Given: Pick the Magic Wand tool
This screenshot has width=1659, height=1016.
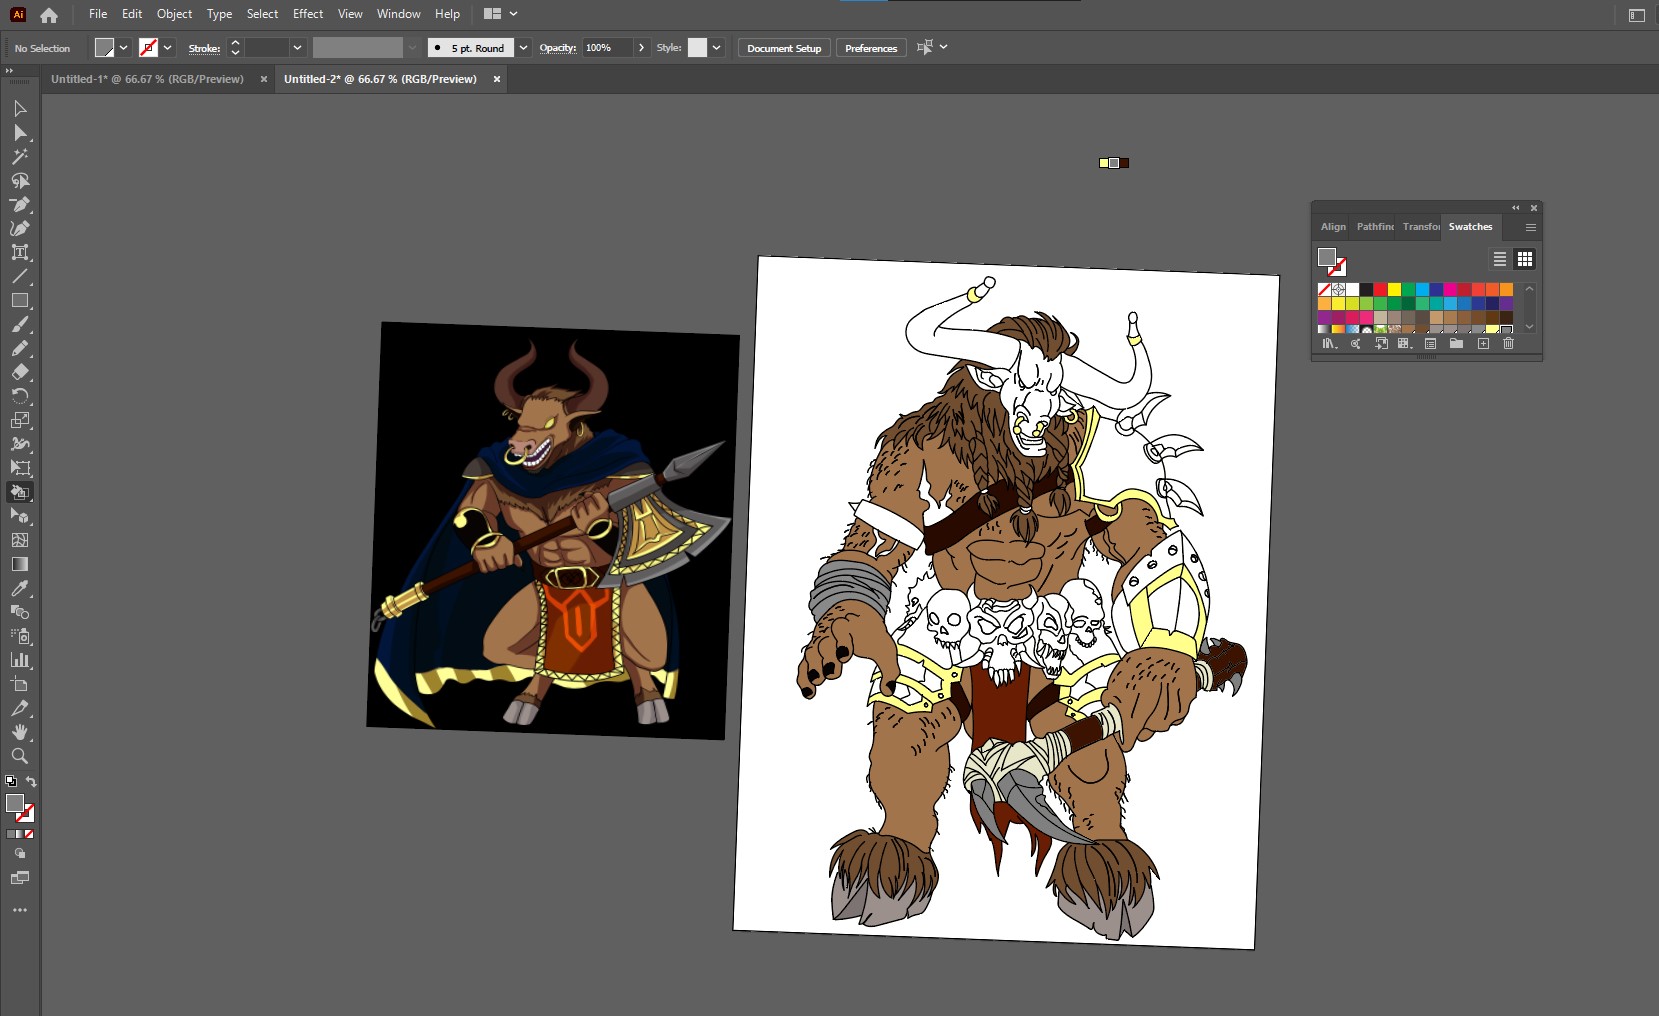Looking at the screenshot, I should coord(20,156).
